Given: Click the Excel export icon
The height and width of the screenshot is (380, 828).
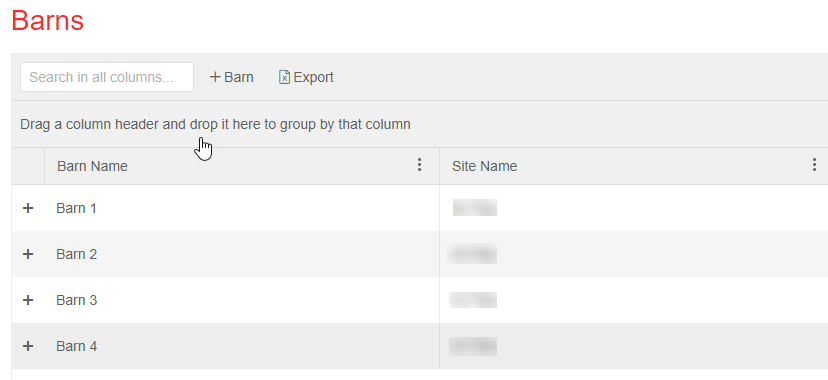Looking at the screenshot, I should point(284,77).
